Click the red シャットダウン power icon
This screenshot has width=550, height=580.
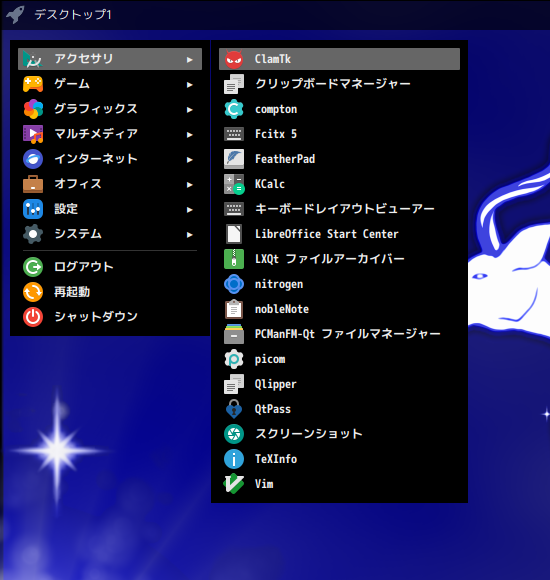click(x=33, y=317)
